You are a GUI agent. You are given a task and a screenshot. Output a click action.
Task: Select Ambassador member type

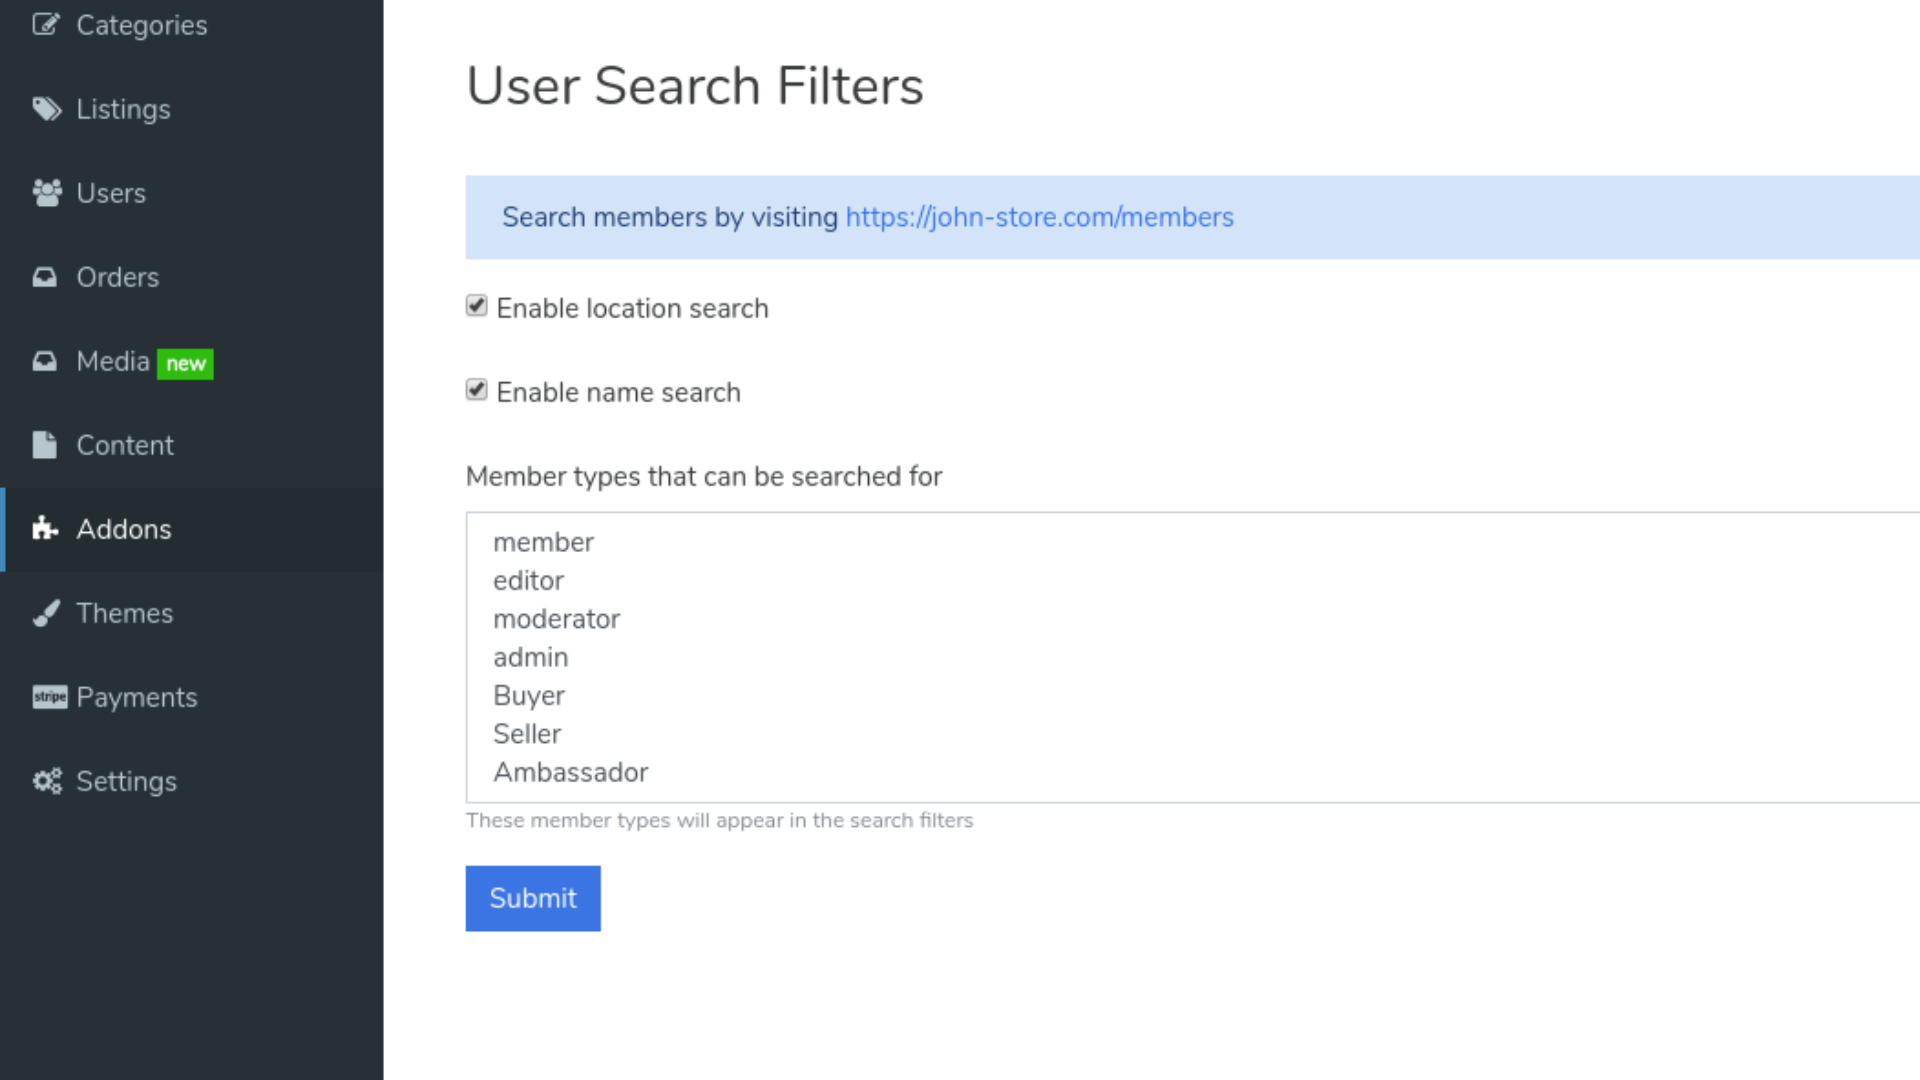tap(570, 772)
